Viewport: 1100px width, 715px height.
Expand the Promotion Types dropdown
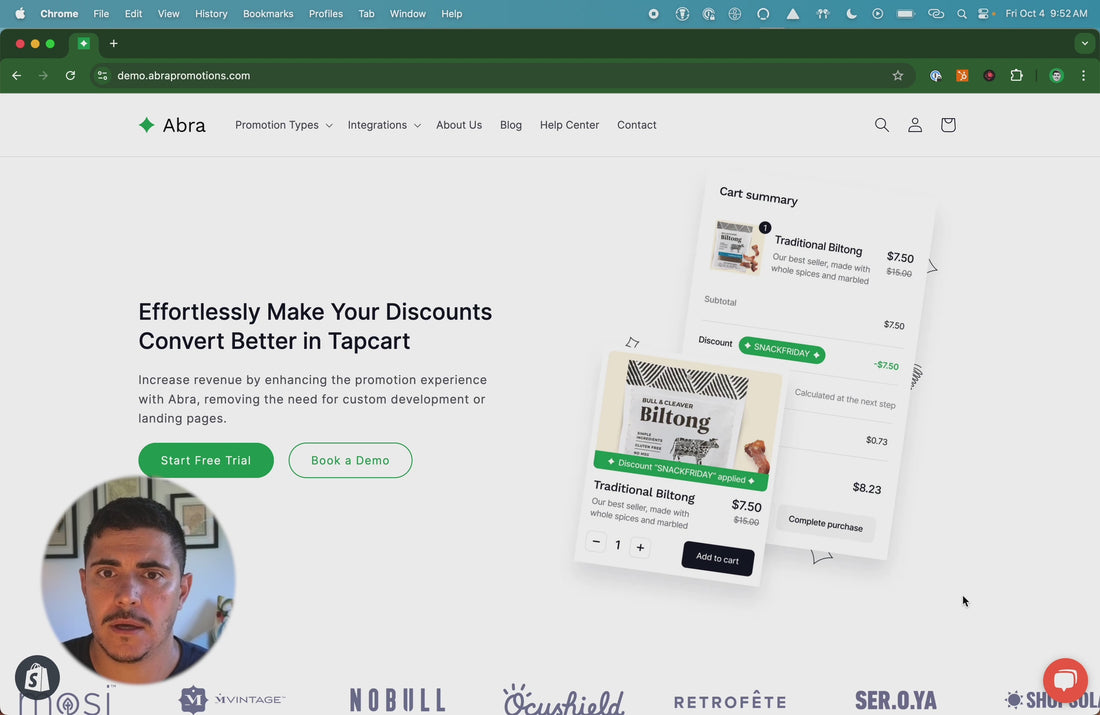[283, 125]
